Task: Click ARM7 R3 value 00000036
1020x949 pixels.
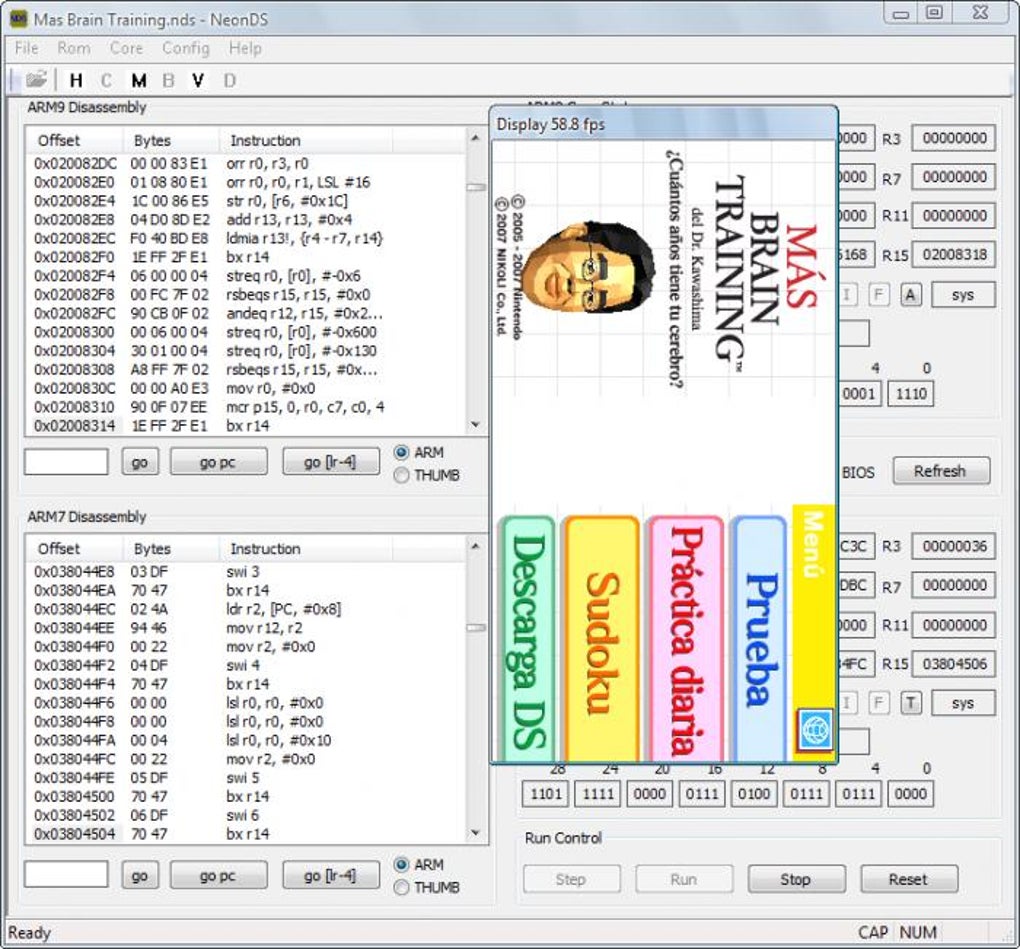Action: pos(954,546)
